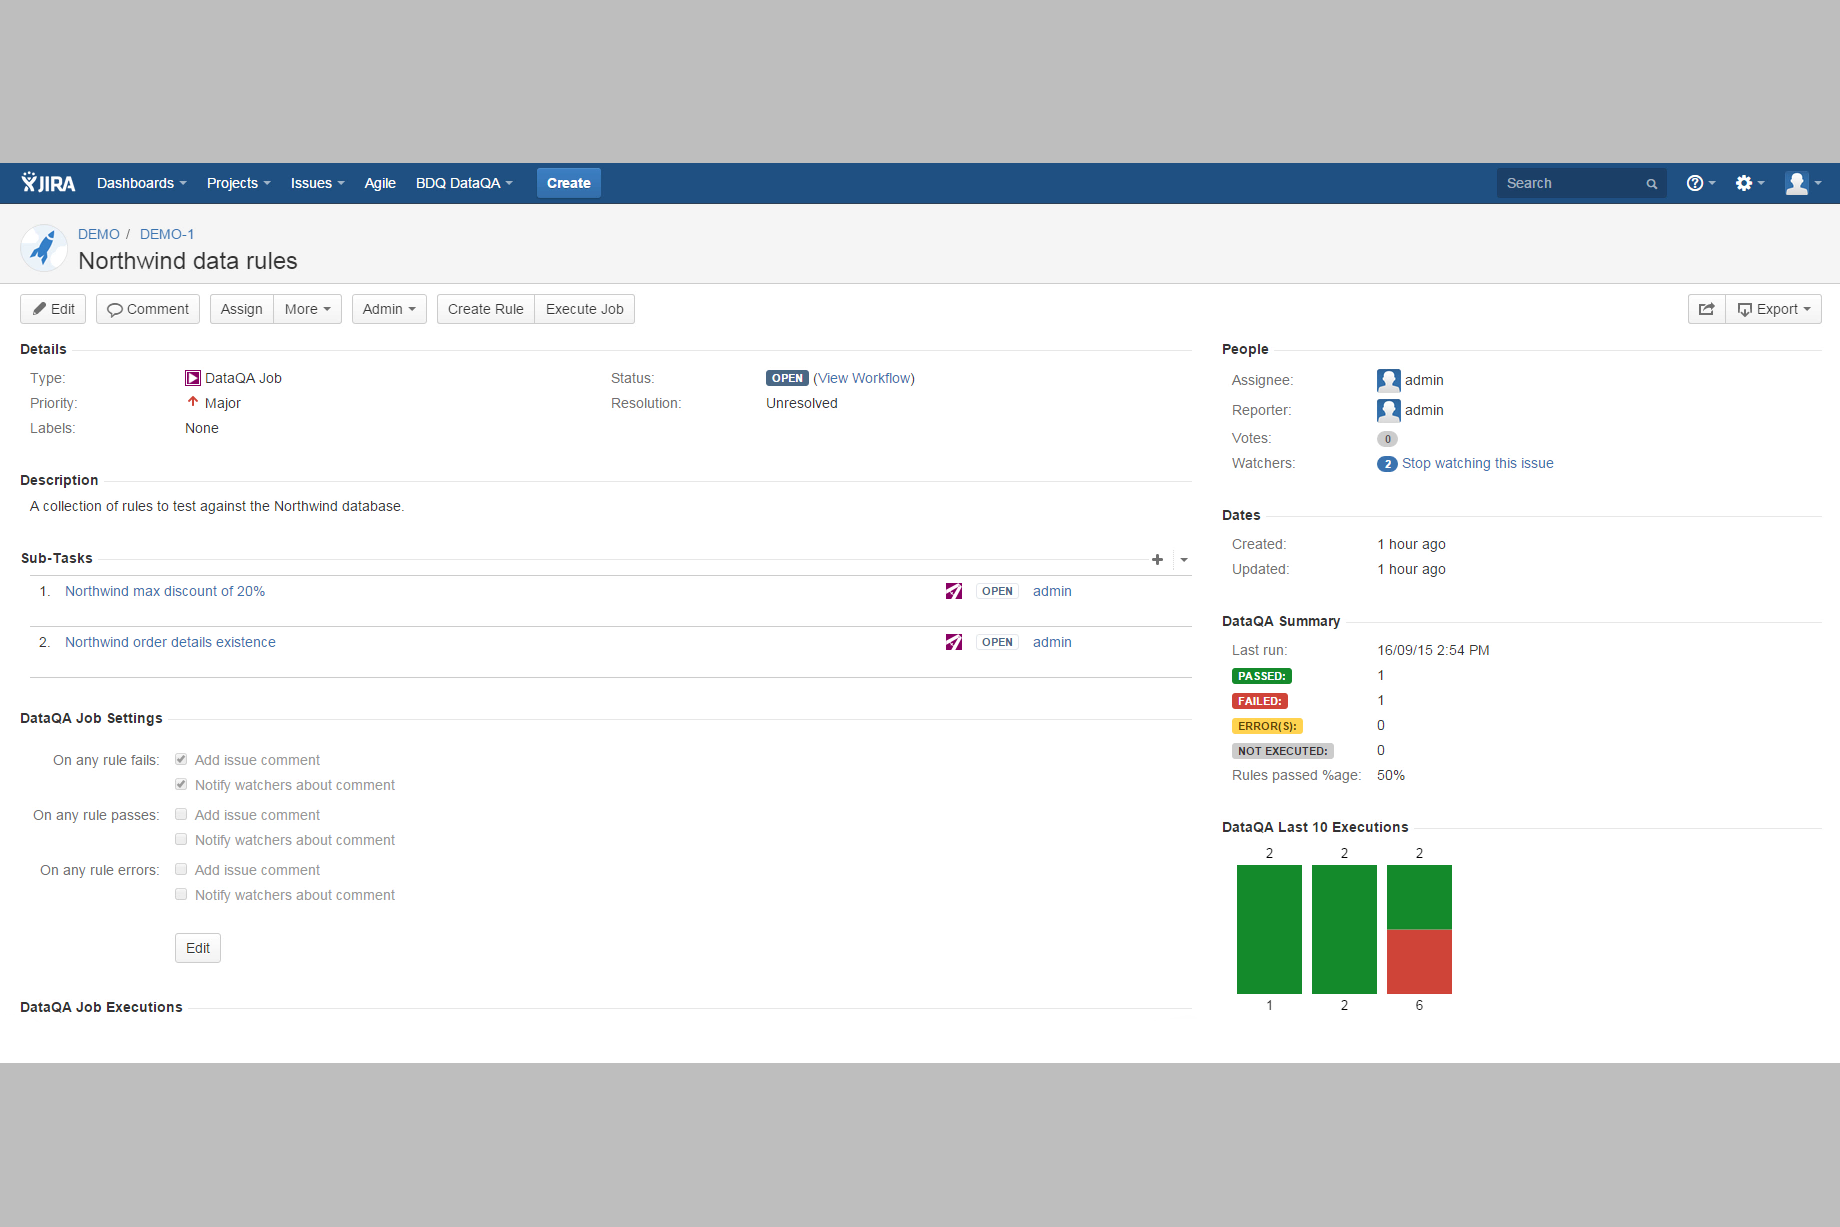
Task: Open the settings gear menu
Action: [1749, 183]
